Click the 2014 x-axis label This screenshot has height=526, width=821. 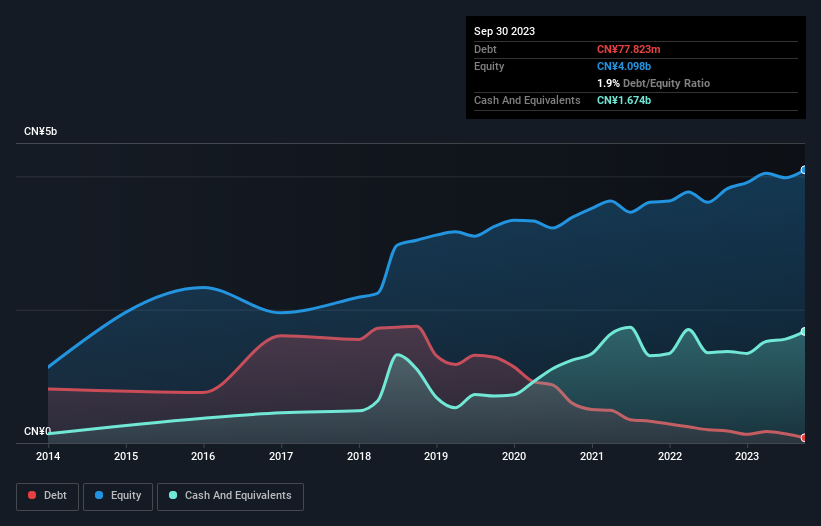48,456
